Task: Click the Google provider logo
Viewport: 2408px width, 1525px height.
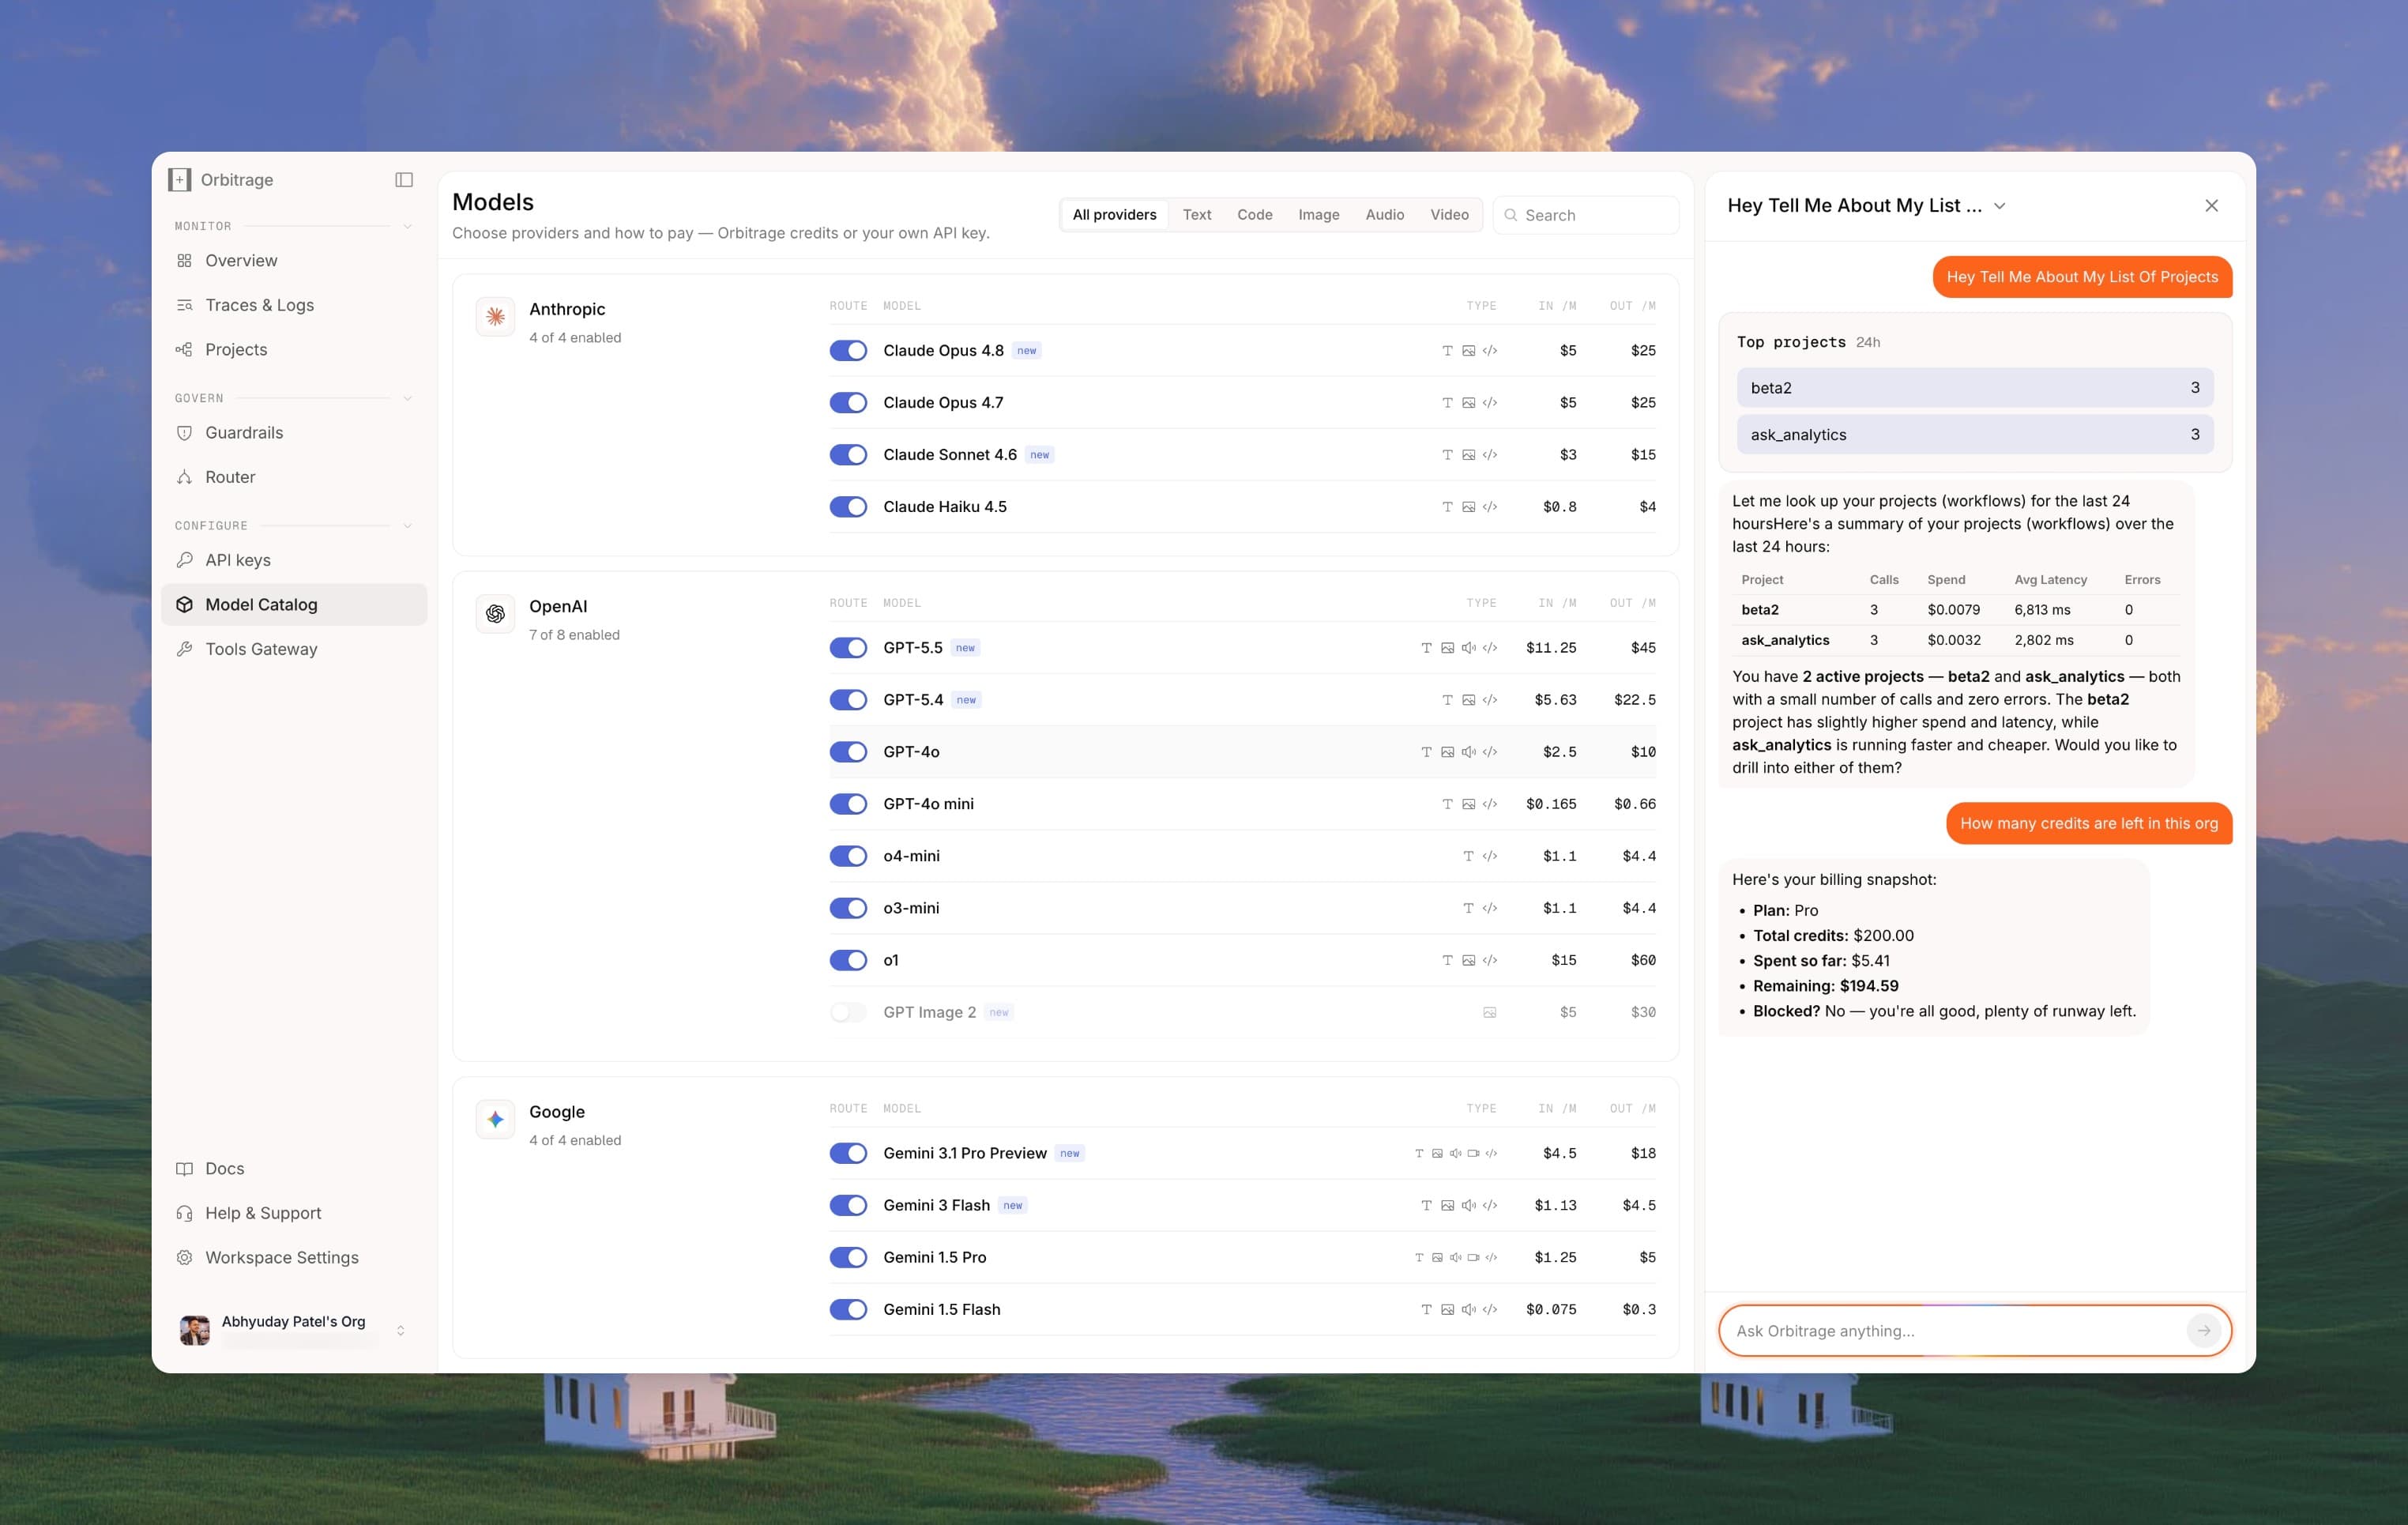Action: [495, 1120]
